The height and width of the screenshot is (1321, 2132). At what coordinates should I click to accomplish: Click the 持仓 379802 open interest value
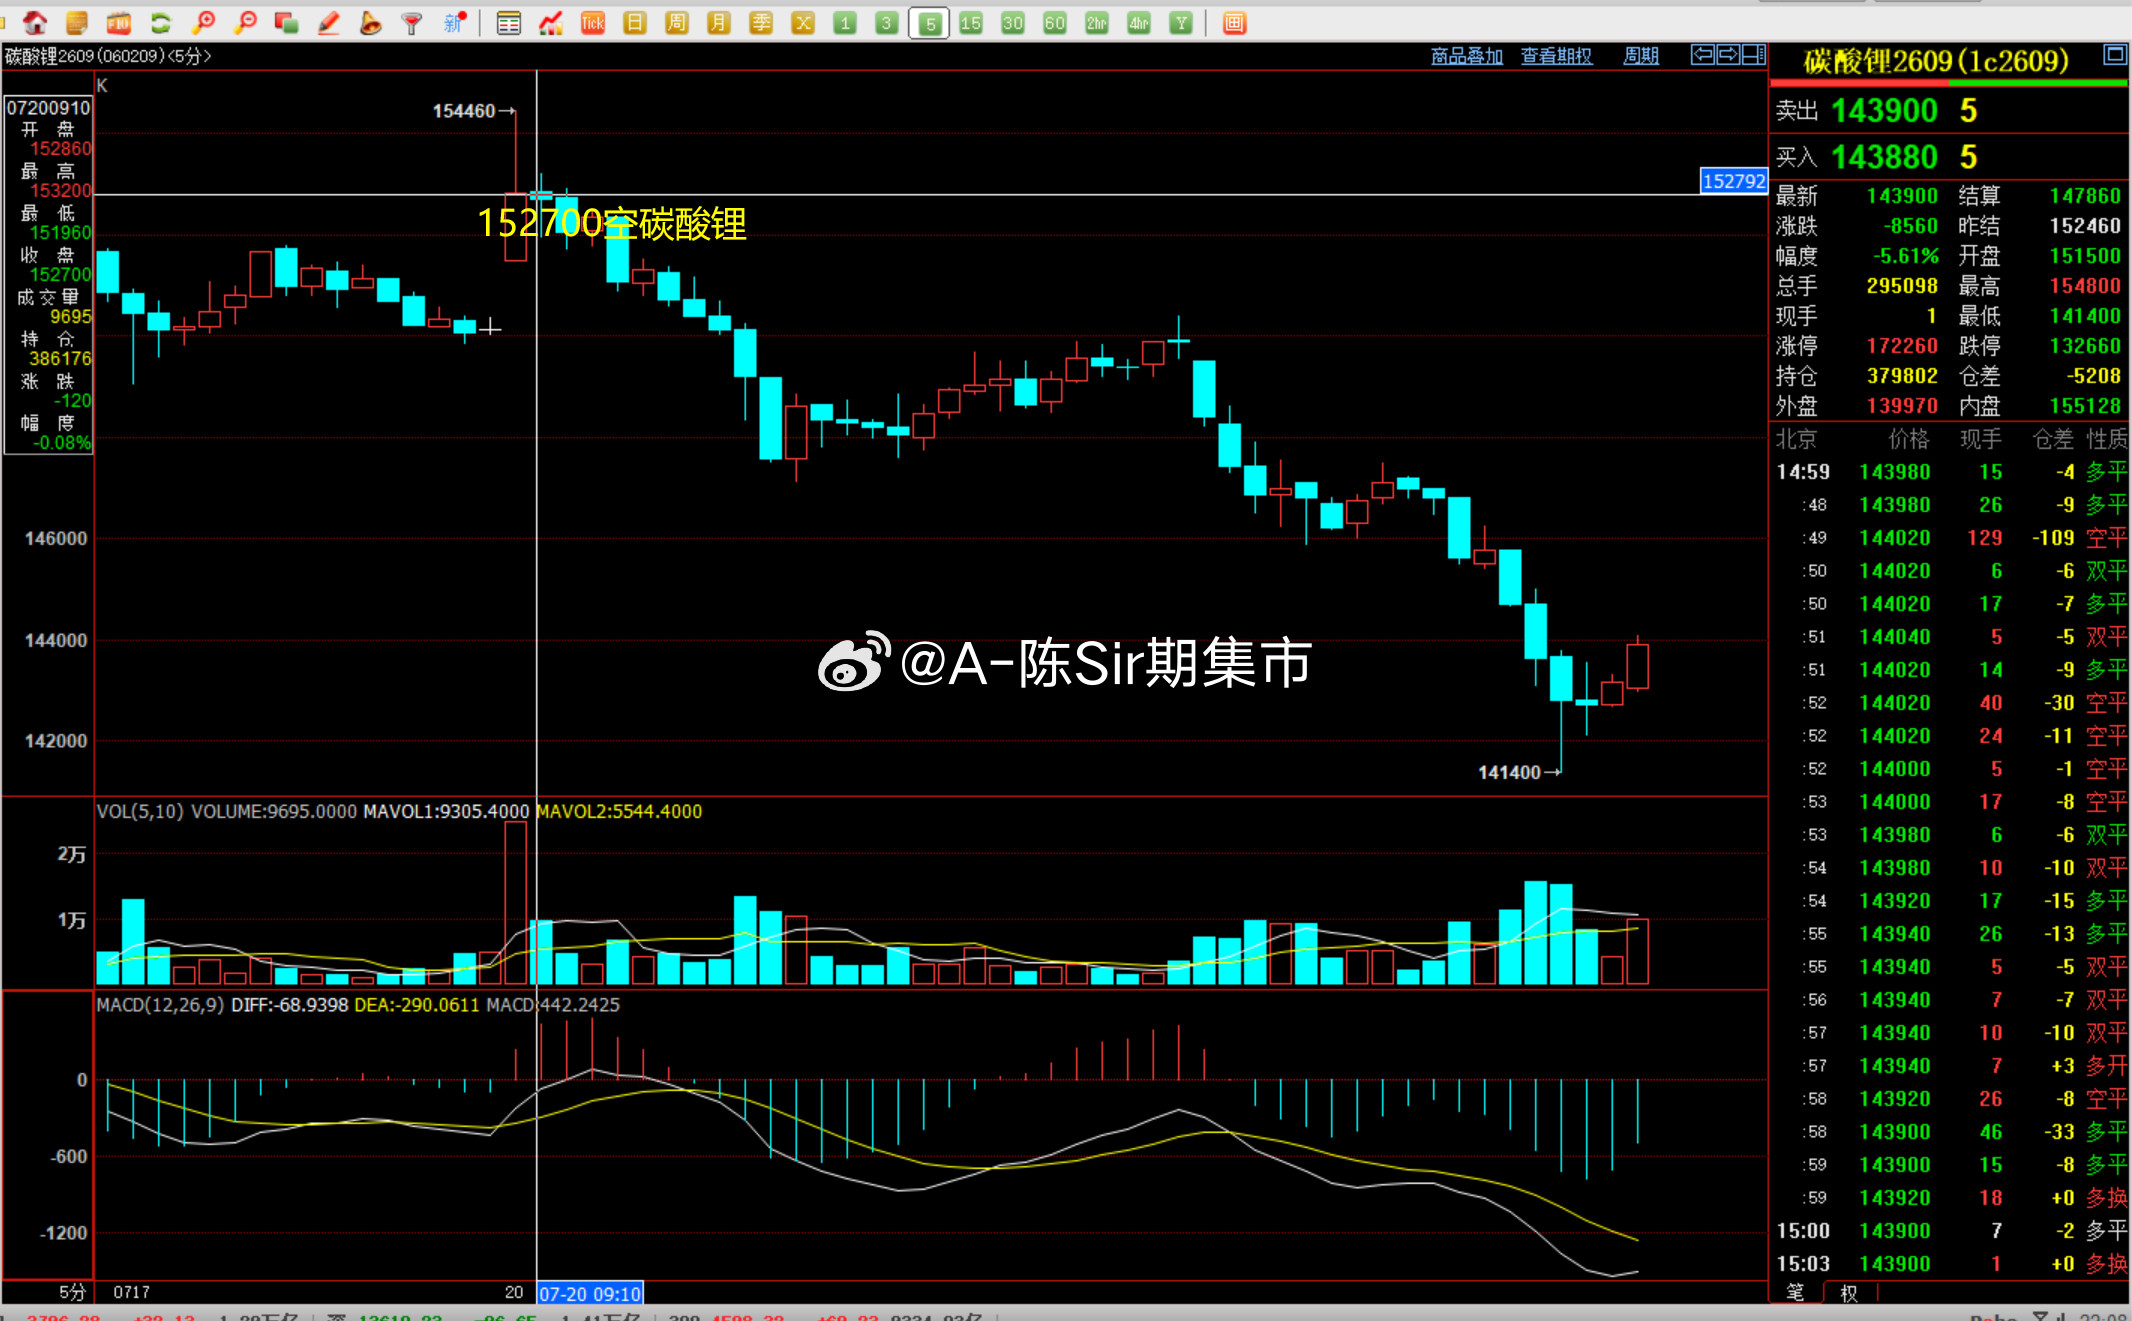(1902, 376)
